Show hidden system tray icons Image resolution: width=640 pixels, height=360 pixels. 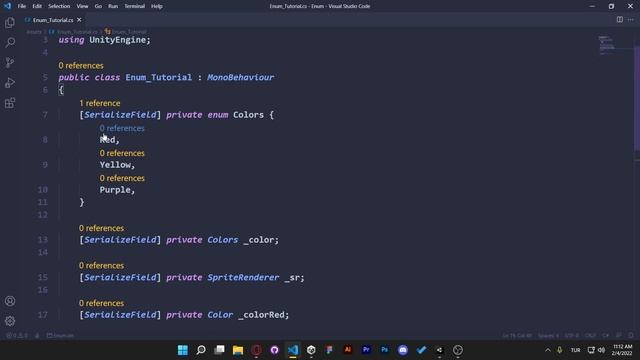[x=548, y=350]
